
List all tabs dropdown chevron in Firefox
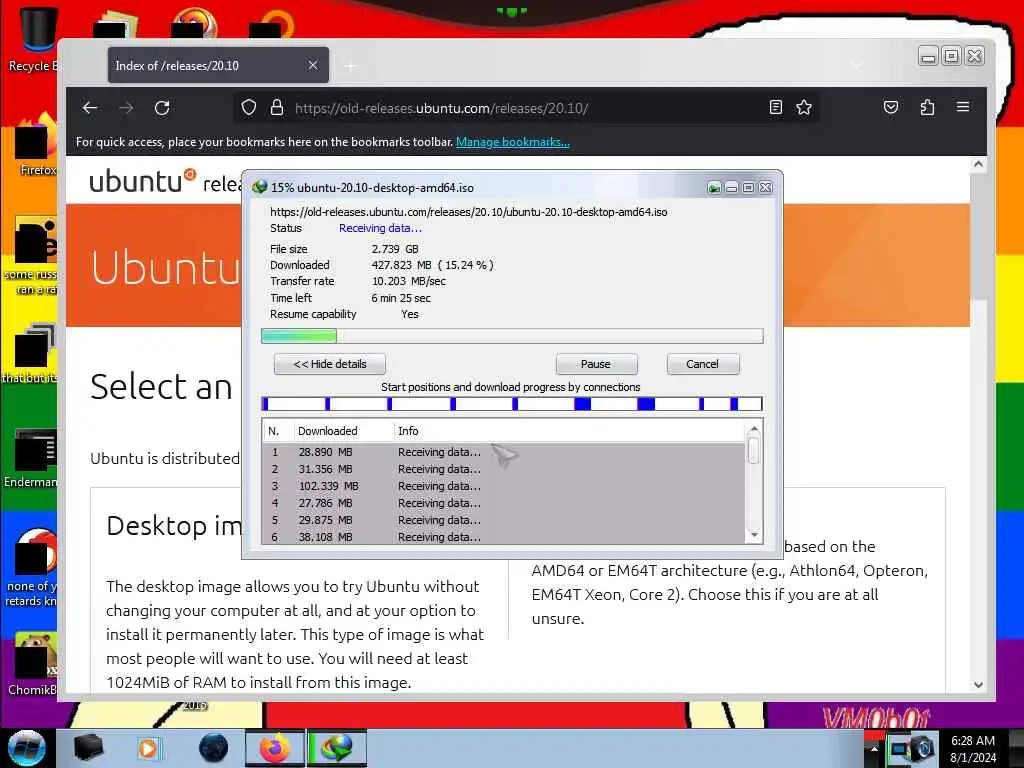856,65
